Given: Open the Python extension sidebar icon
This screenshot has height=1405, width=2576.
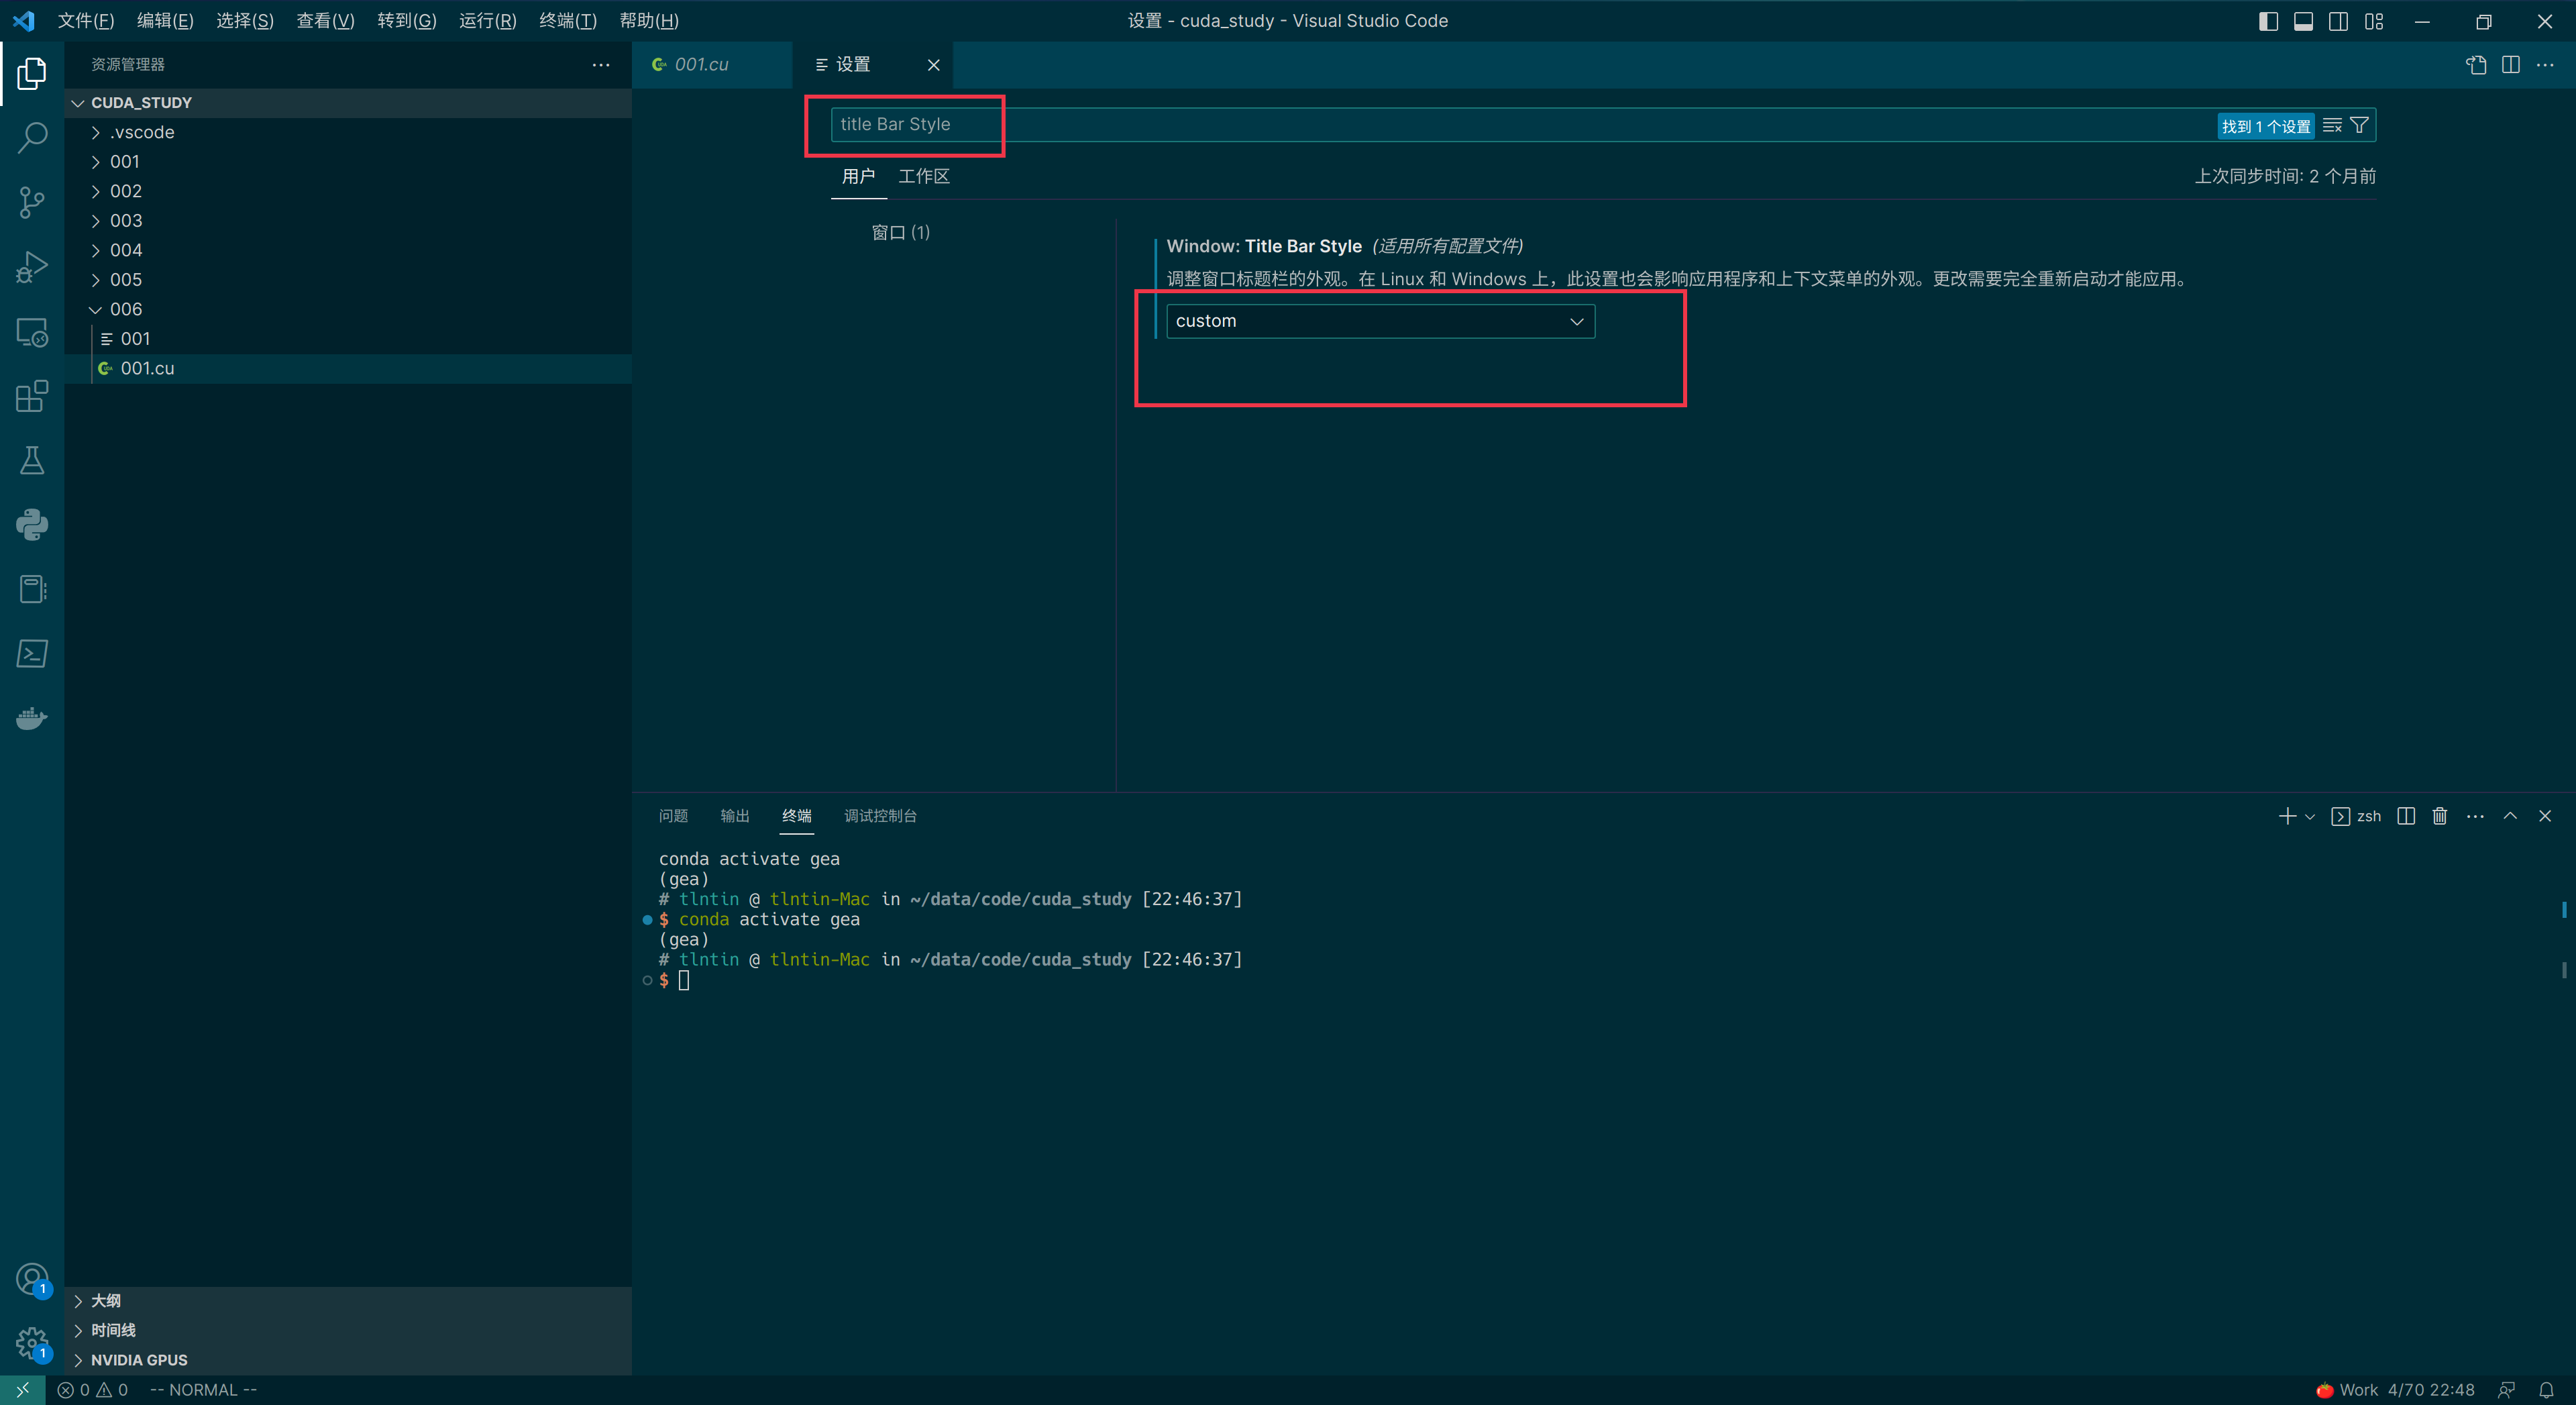Looking at the screenshot, I should 32,524.
